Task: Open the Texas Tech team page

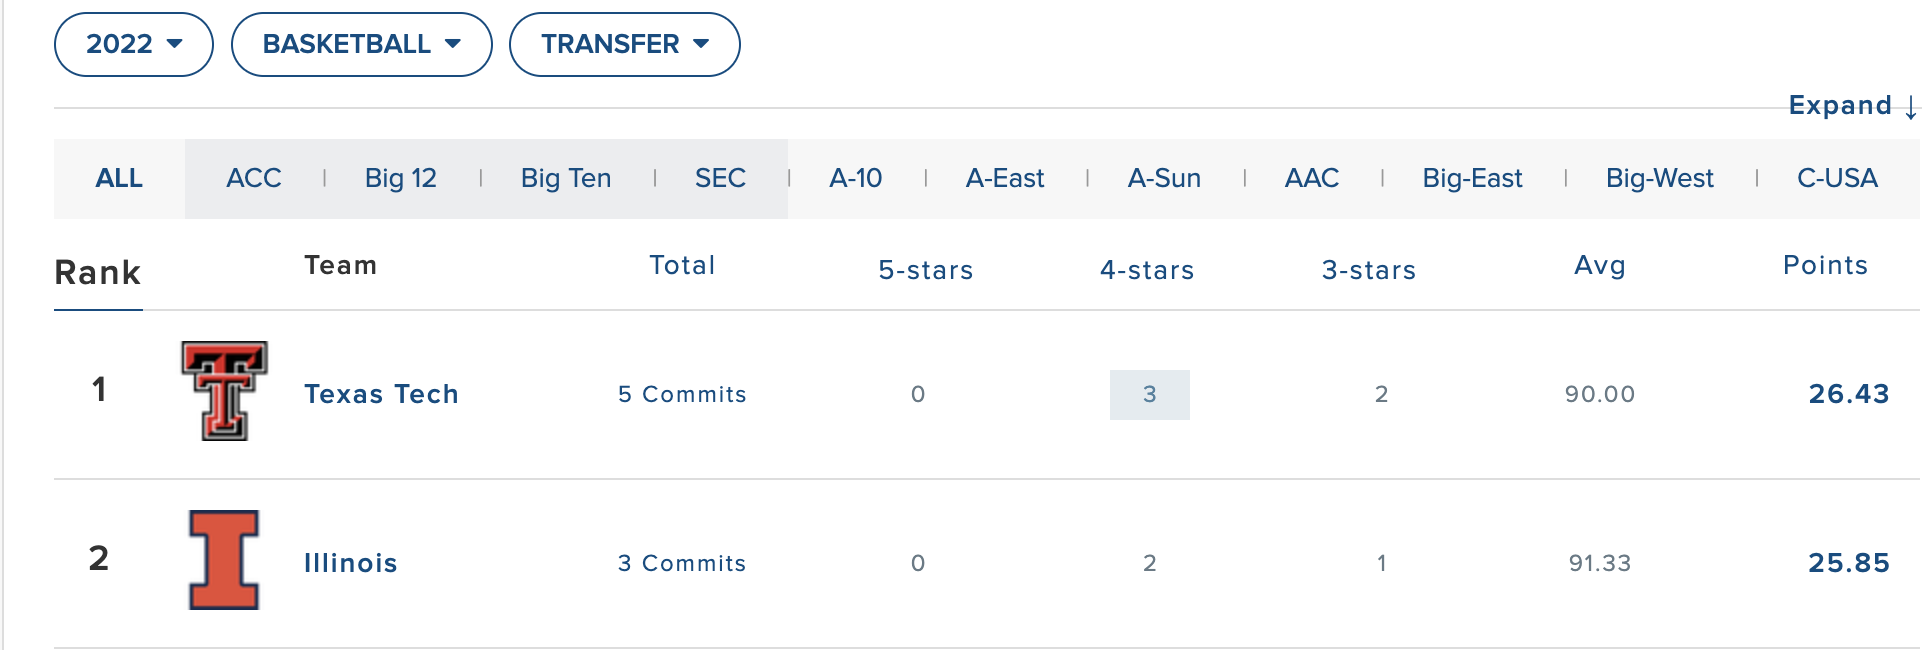Action: point(382,394)
